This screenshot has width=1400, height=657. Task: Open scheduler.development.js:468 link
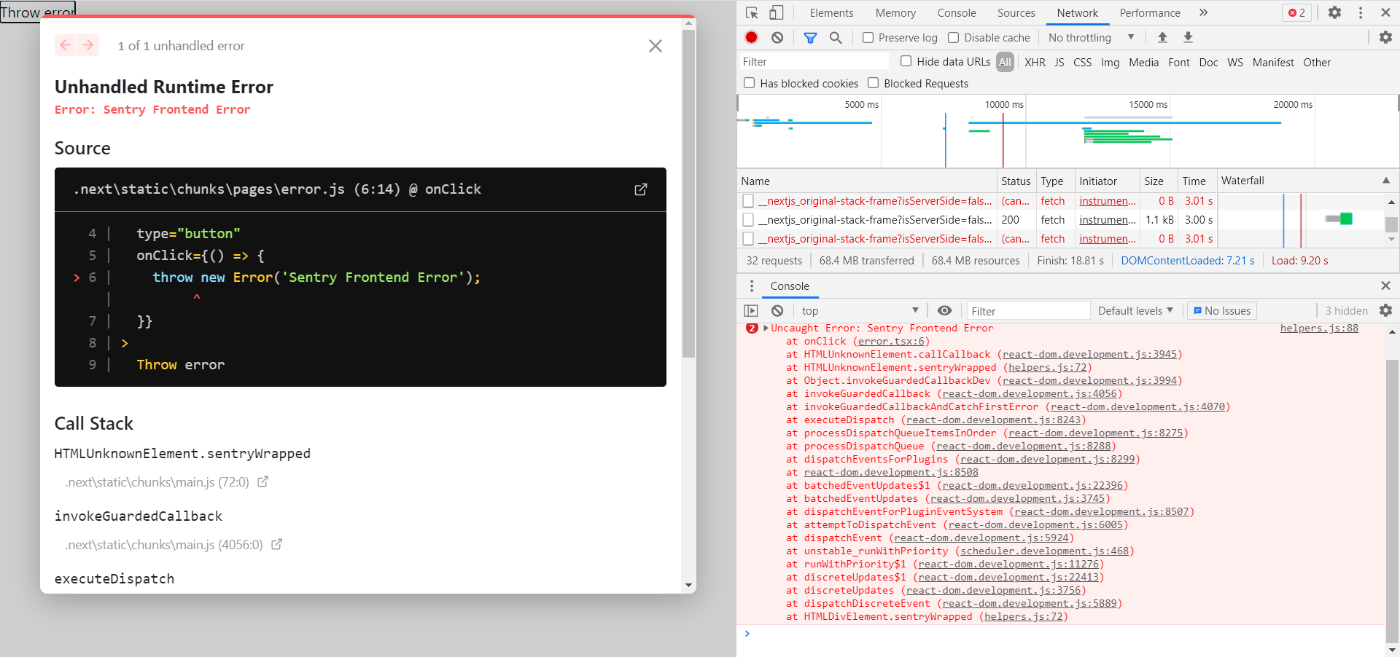pyautogui.click(x=1044, y=551)
